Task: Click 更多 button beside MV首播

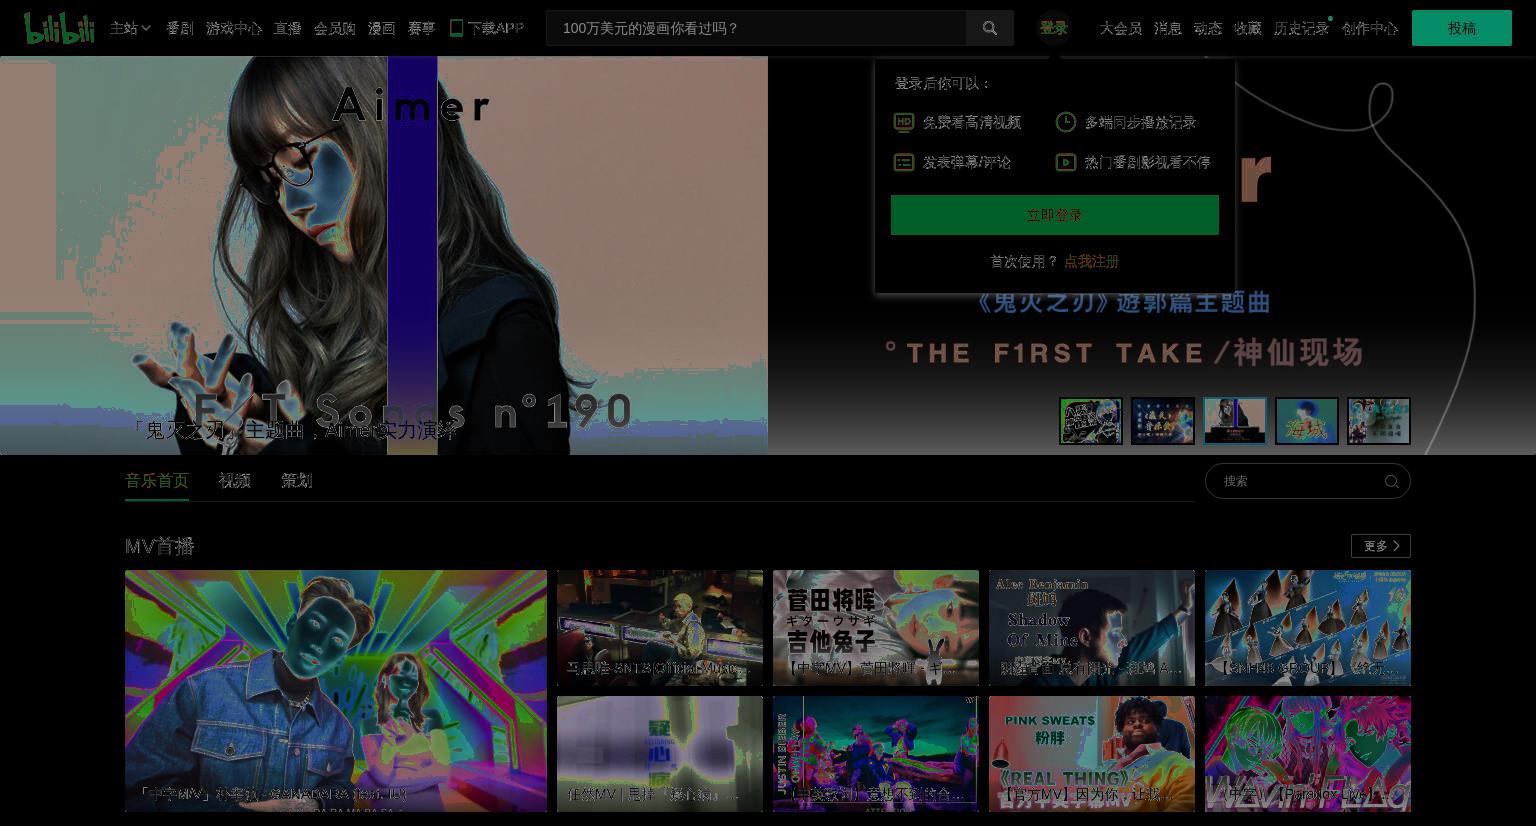Action: click(1381, 546)
